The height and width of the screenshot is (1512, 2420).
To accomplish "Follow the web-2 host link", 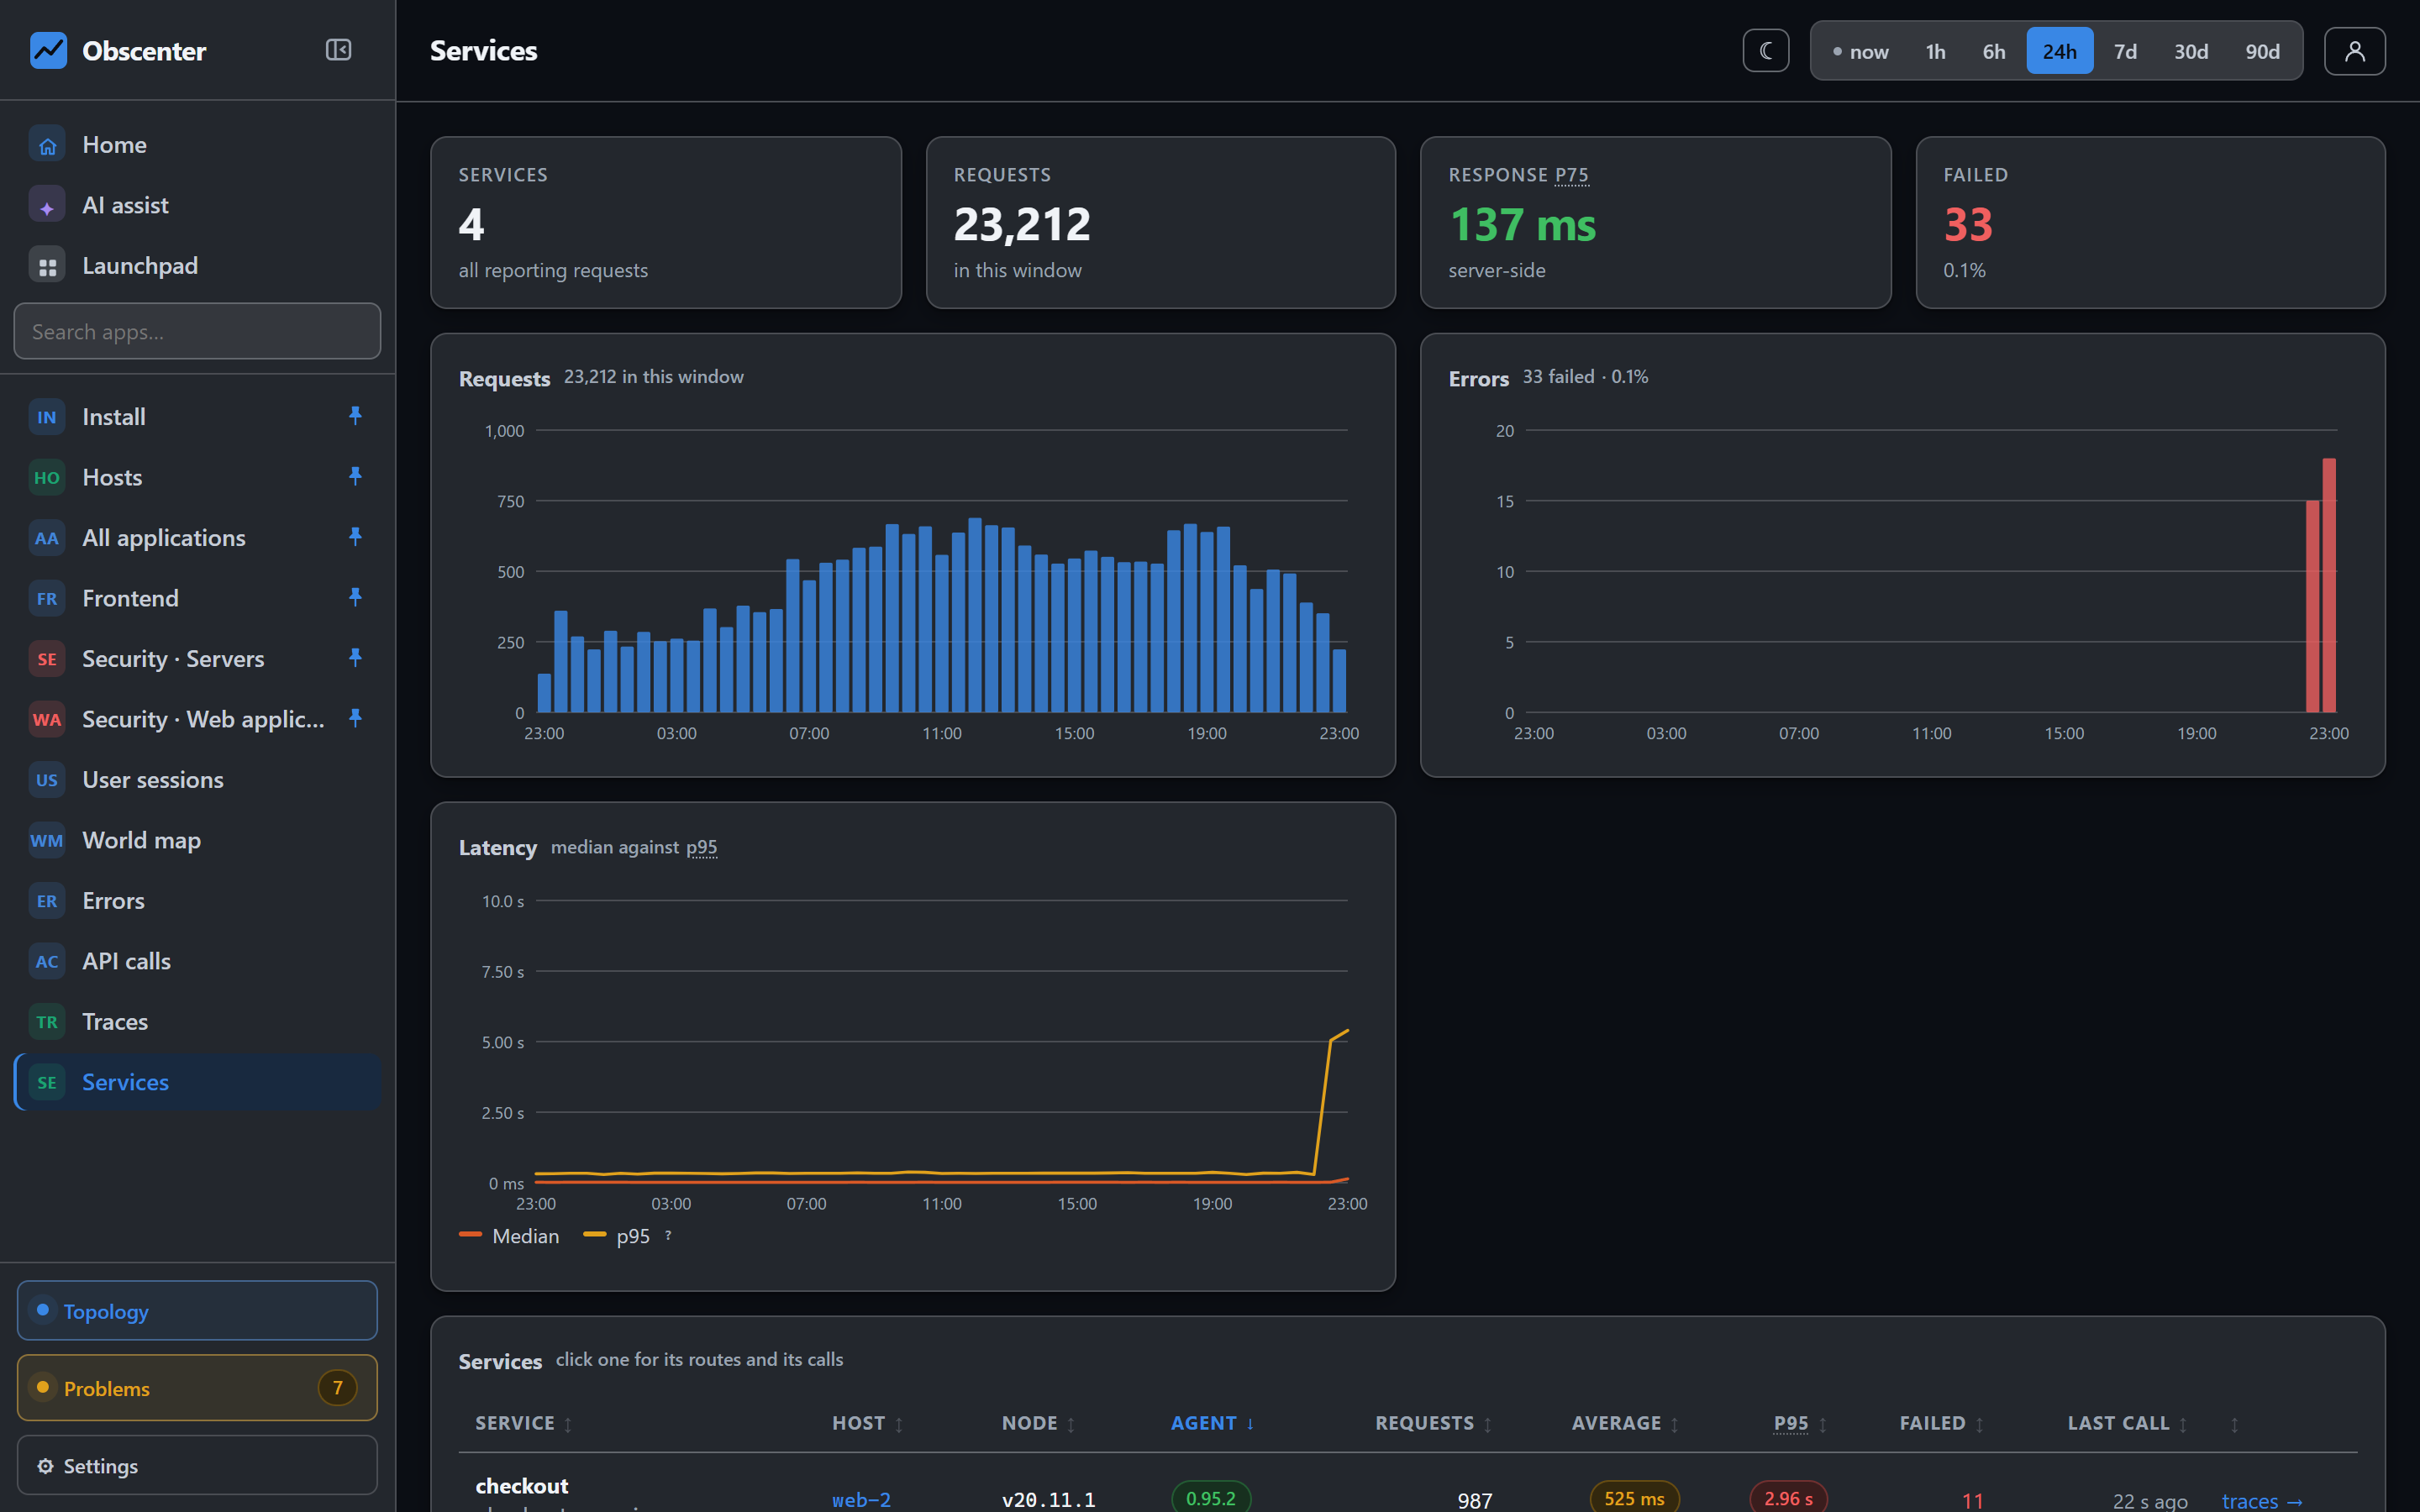I will (861, 1499).
